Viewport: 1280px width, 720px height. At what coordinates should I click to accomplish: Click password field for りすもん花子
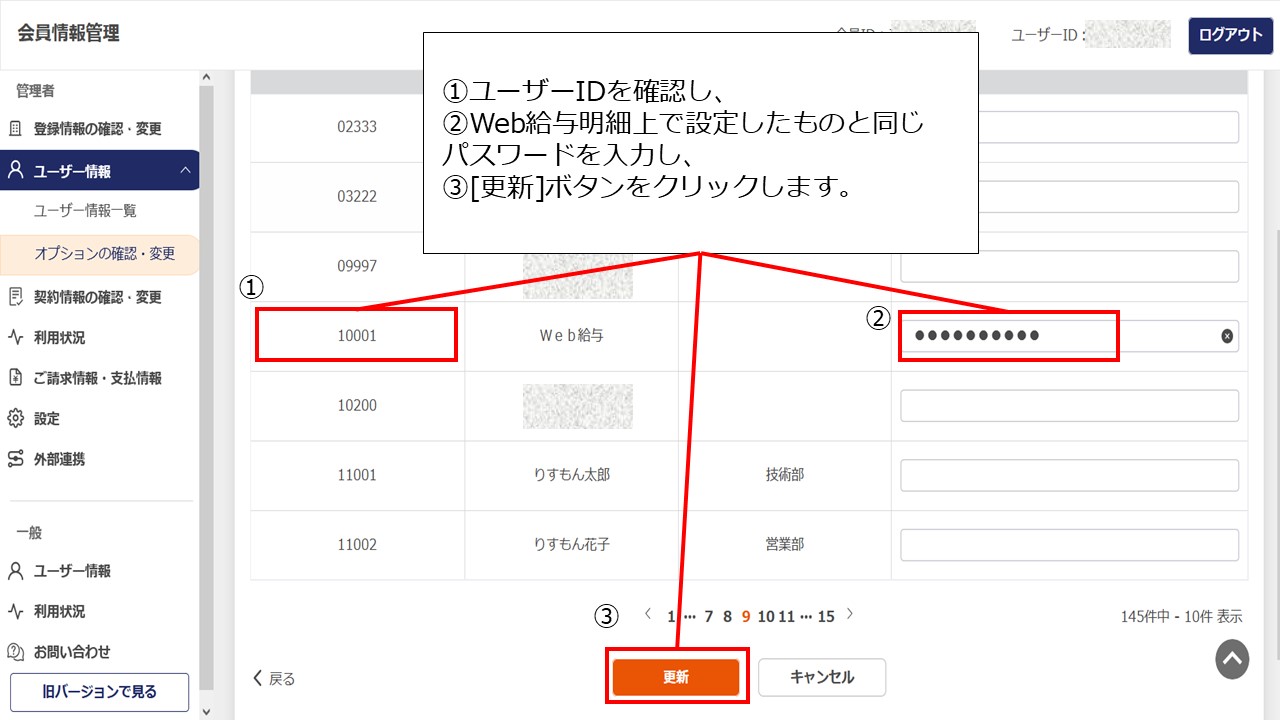point(1069,545)
